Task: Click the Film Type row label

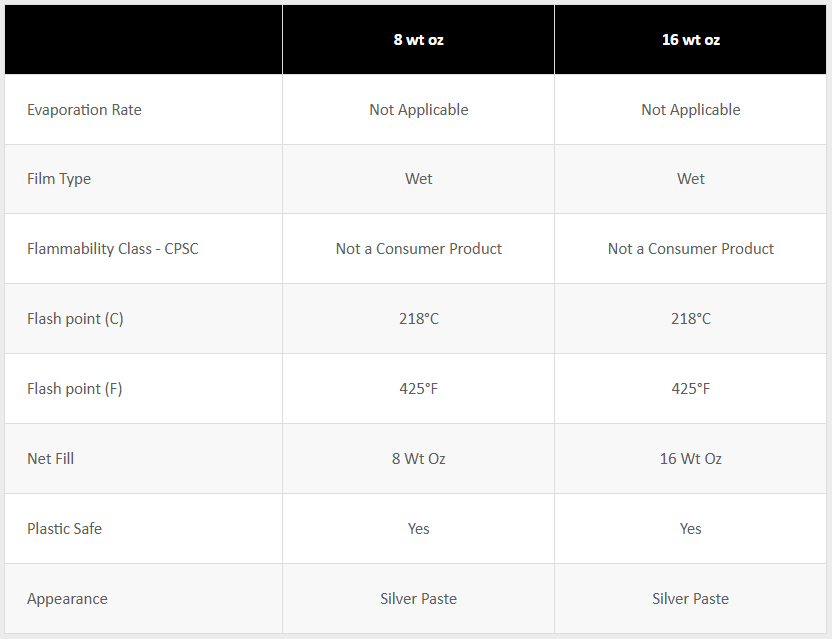Action: pyautogui.click(x=59, y=179)
